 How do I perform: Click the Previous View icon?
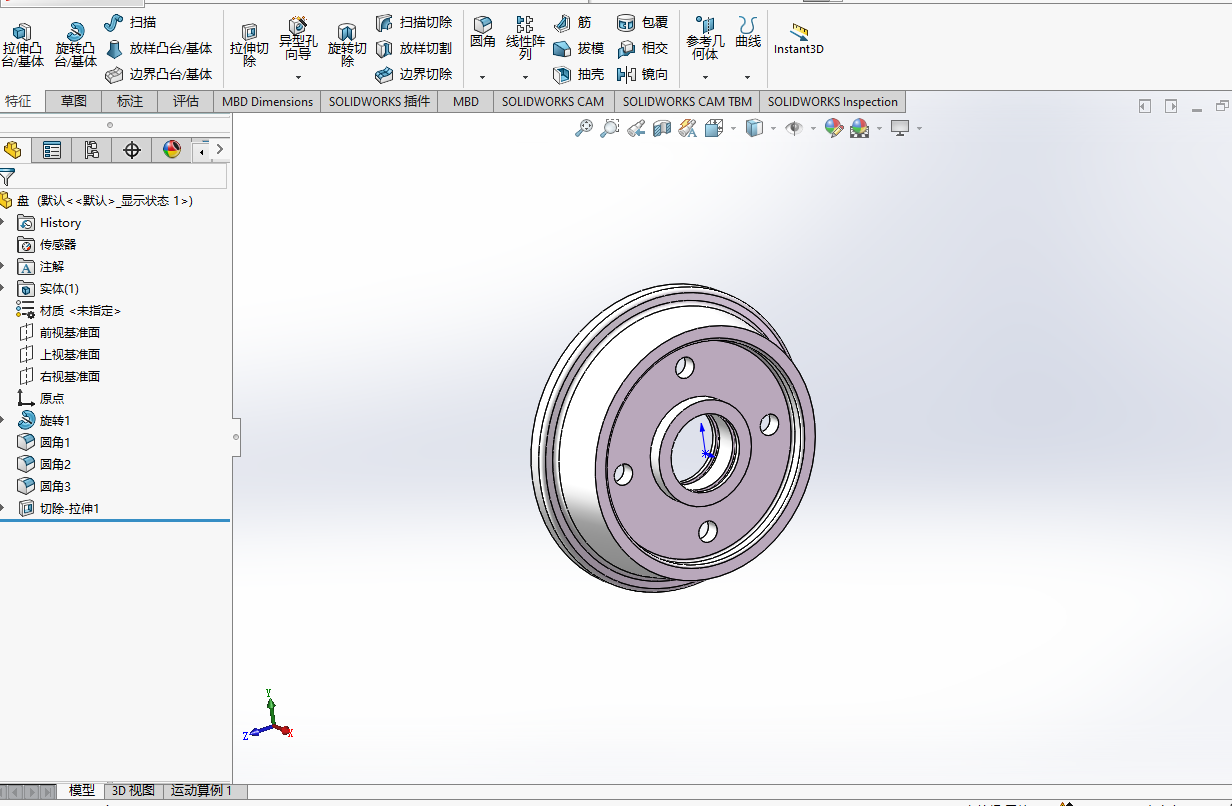click(x=636, y=128)
